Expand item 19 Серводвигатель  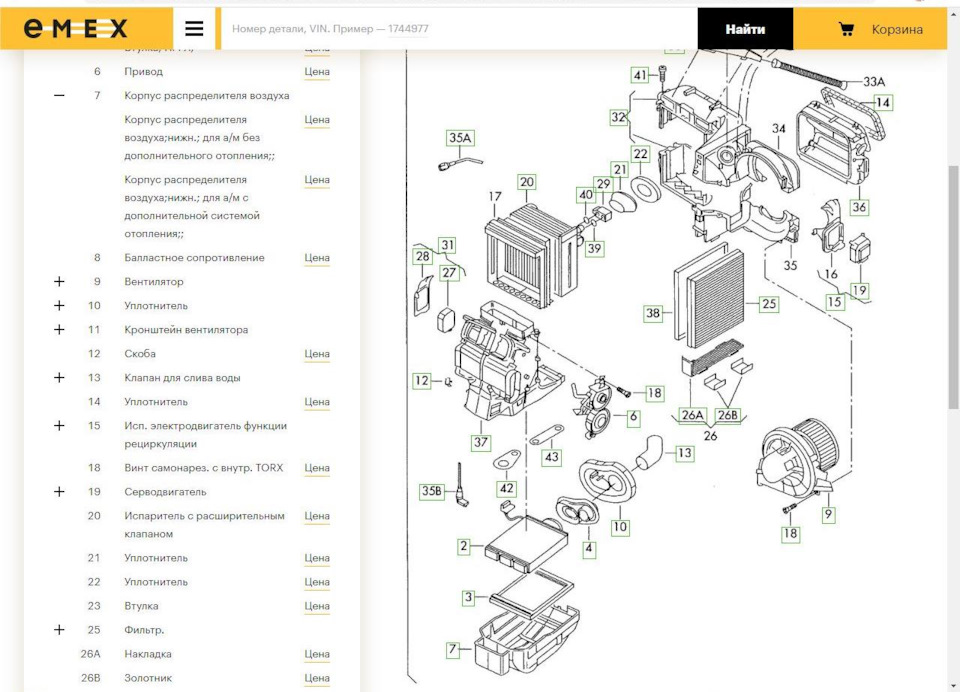click(59, 492)
